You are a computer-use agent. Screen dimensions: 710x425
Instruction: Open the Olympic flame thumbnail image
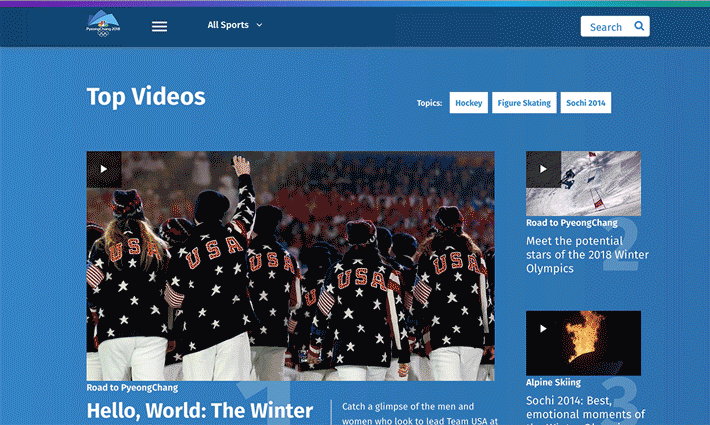583,343
